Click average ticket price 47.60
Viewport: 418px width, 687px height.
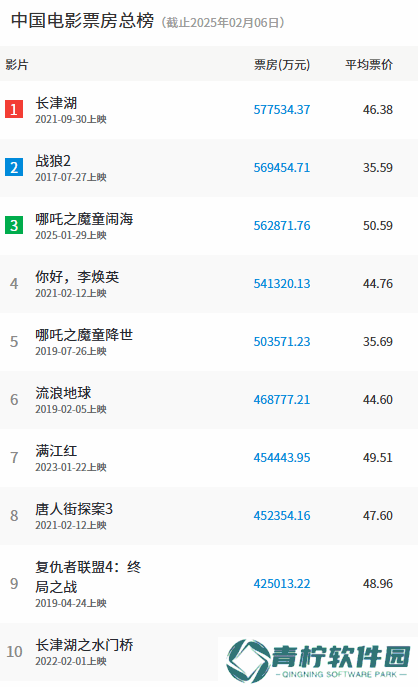pos(378,516)
